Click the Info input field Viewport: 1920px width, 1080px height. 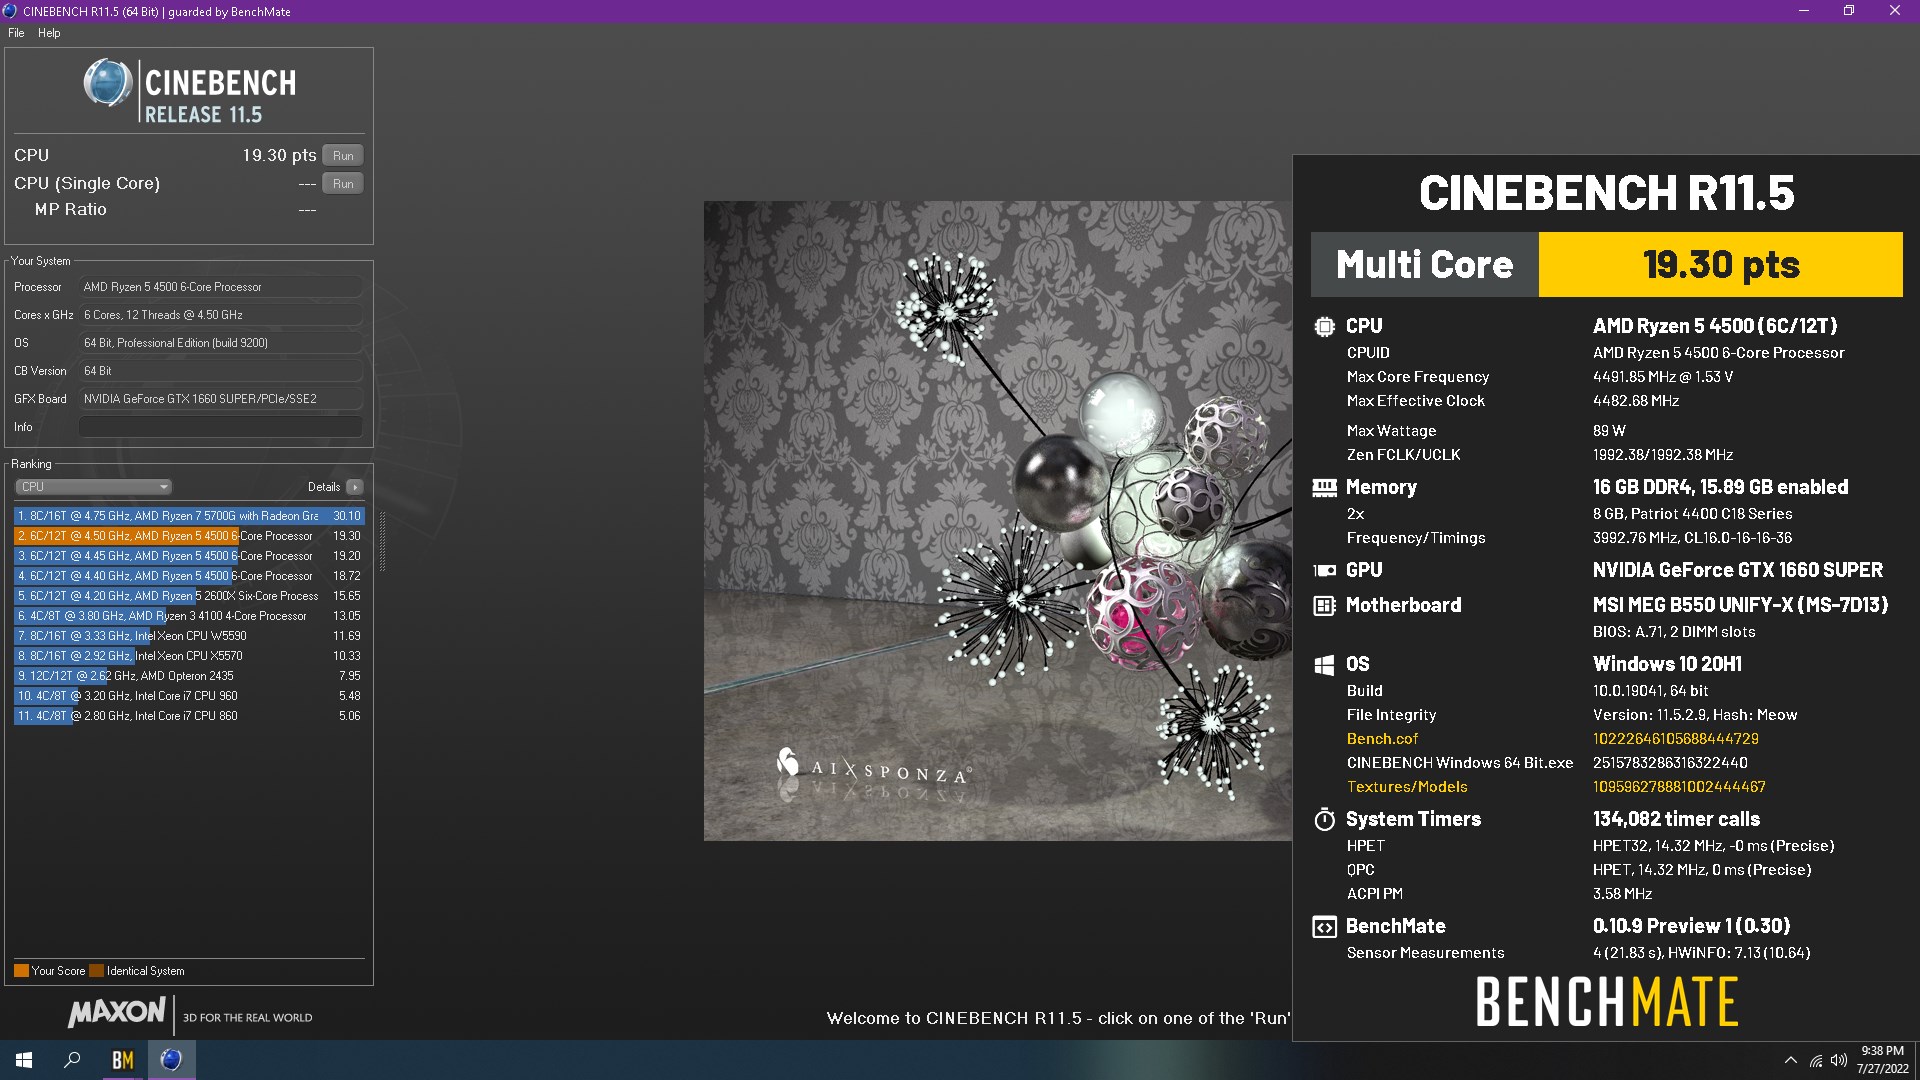(220, 427)
